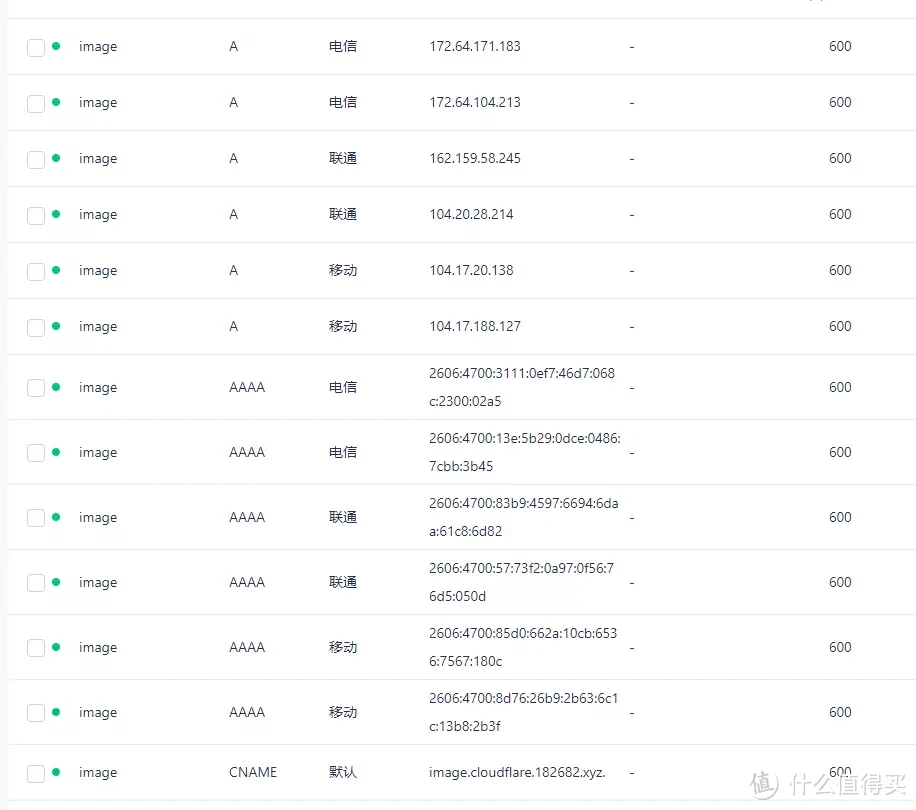Image resolution: width=916 pixels, height=810 pixels.
Task: Click the IPv6 value starting 2606:4700:85d0
Action: pos(523,647)
